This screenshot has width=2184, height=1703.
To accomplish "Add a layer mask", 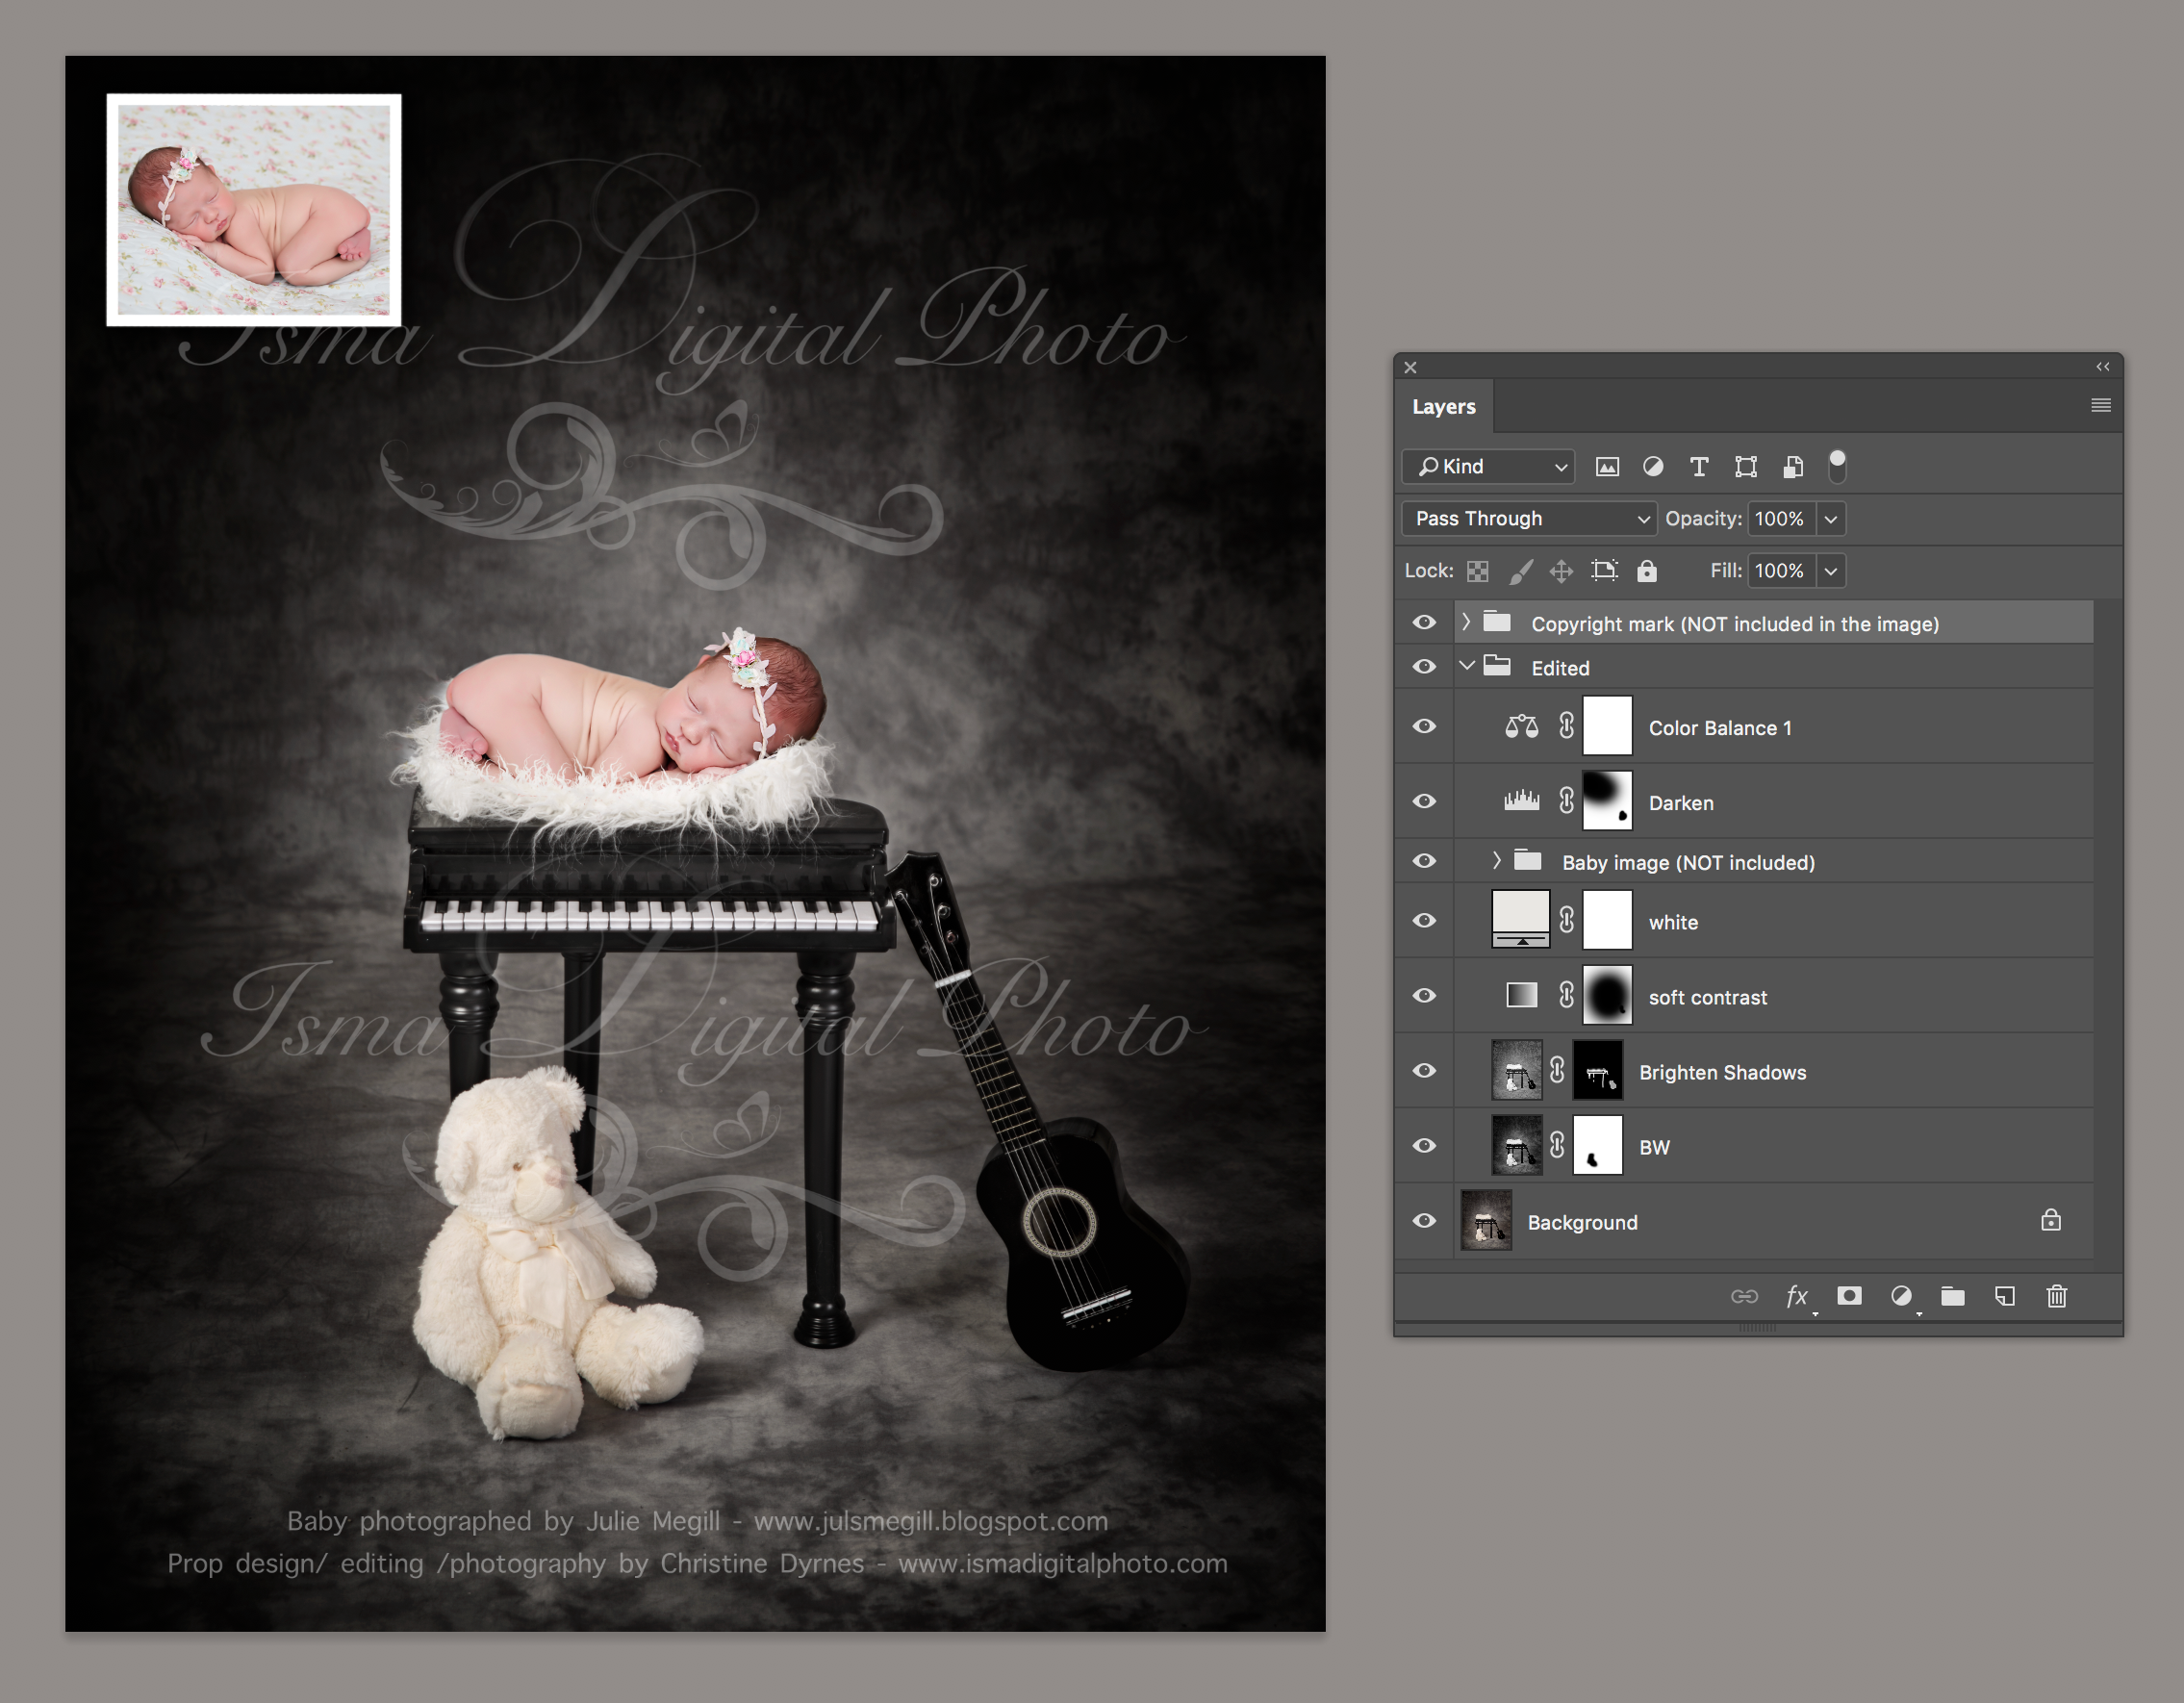I will pos(1849,1297).
